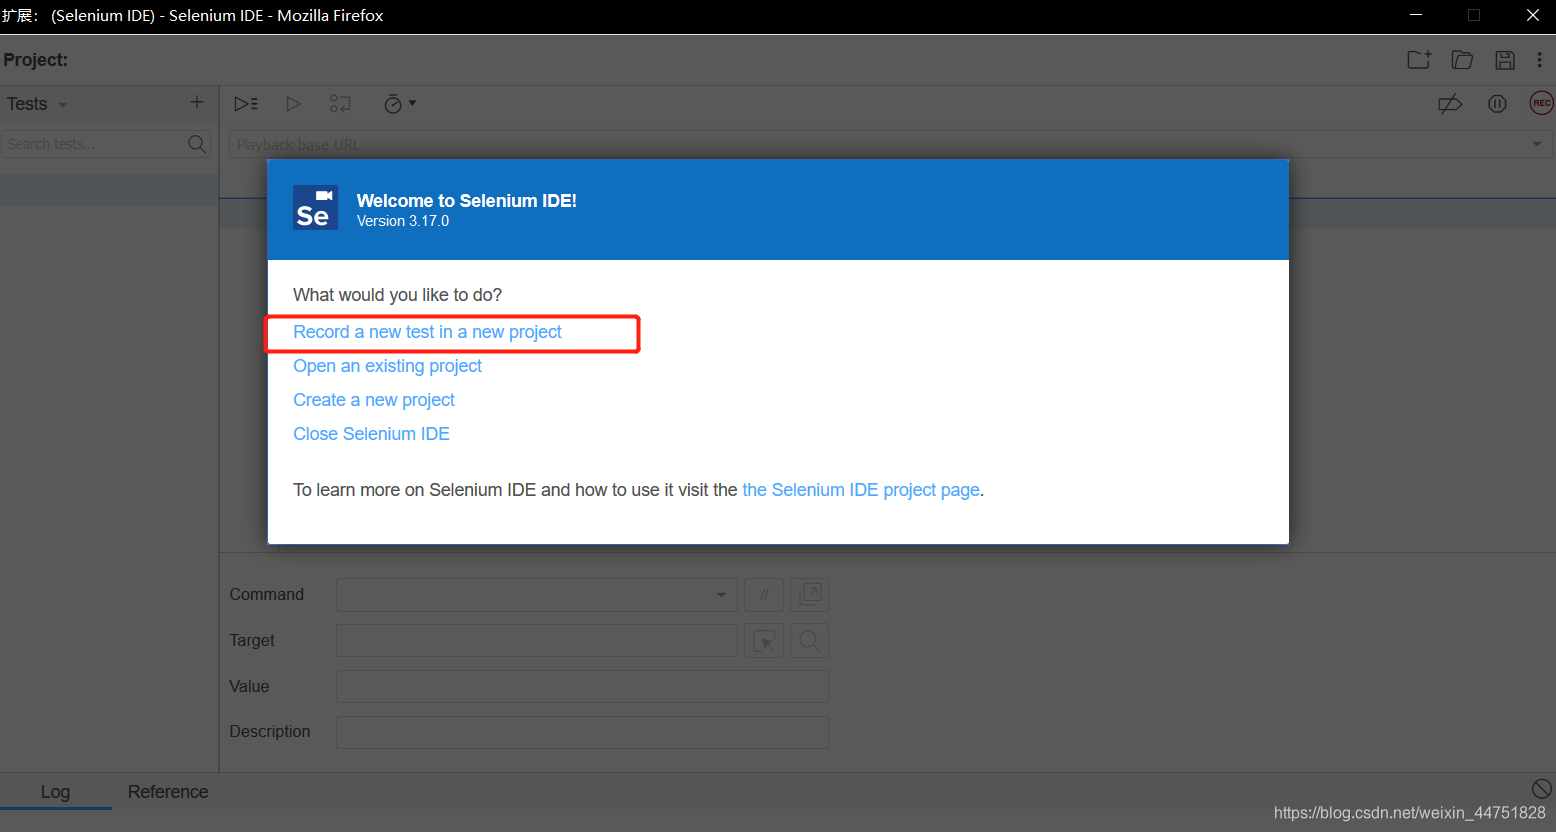1556x832 pixels.
Task: Click the Selenium Se logo in dialog
Action: (x=315, y=208)
